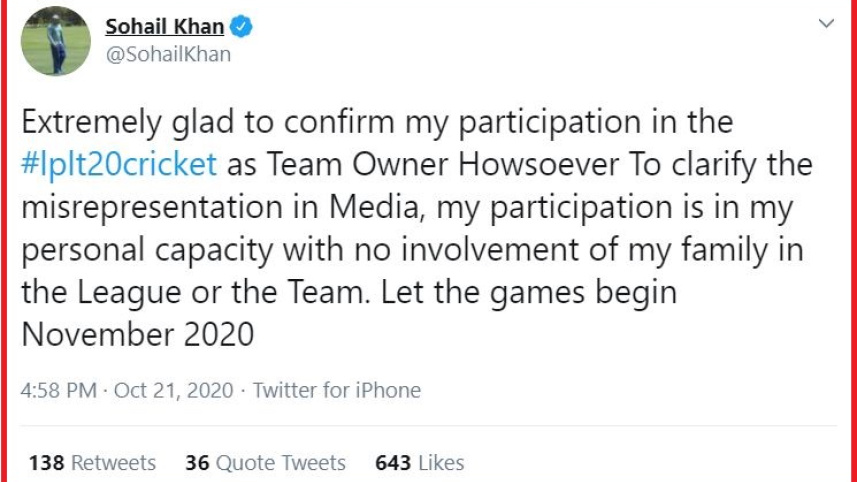Open Sohail Khan's profile picture
The width and height of the screenshot is (857, 482).
coord(56,43)
